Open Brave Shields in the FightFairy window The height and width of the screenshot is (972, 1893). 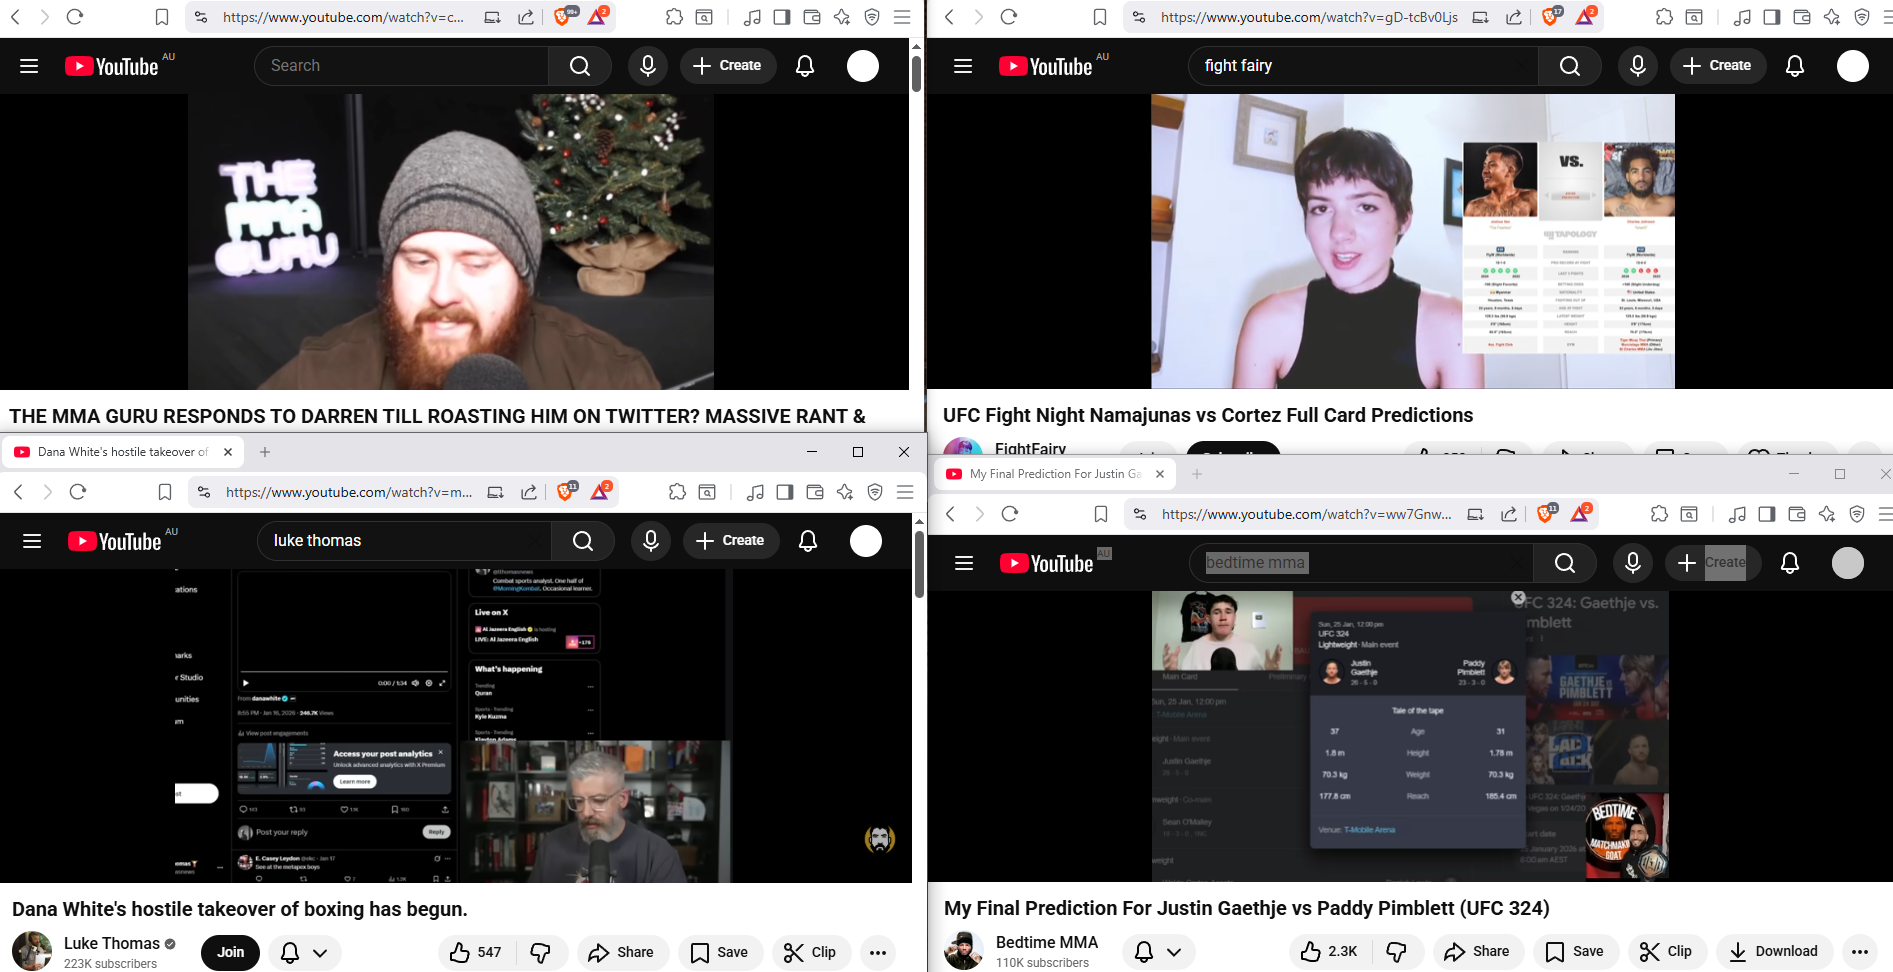coord(1551,16)
